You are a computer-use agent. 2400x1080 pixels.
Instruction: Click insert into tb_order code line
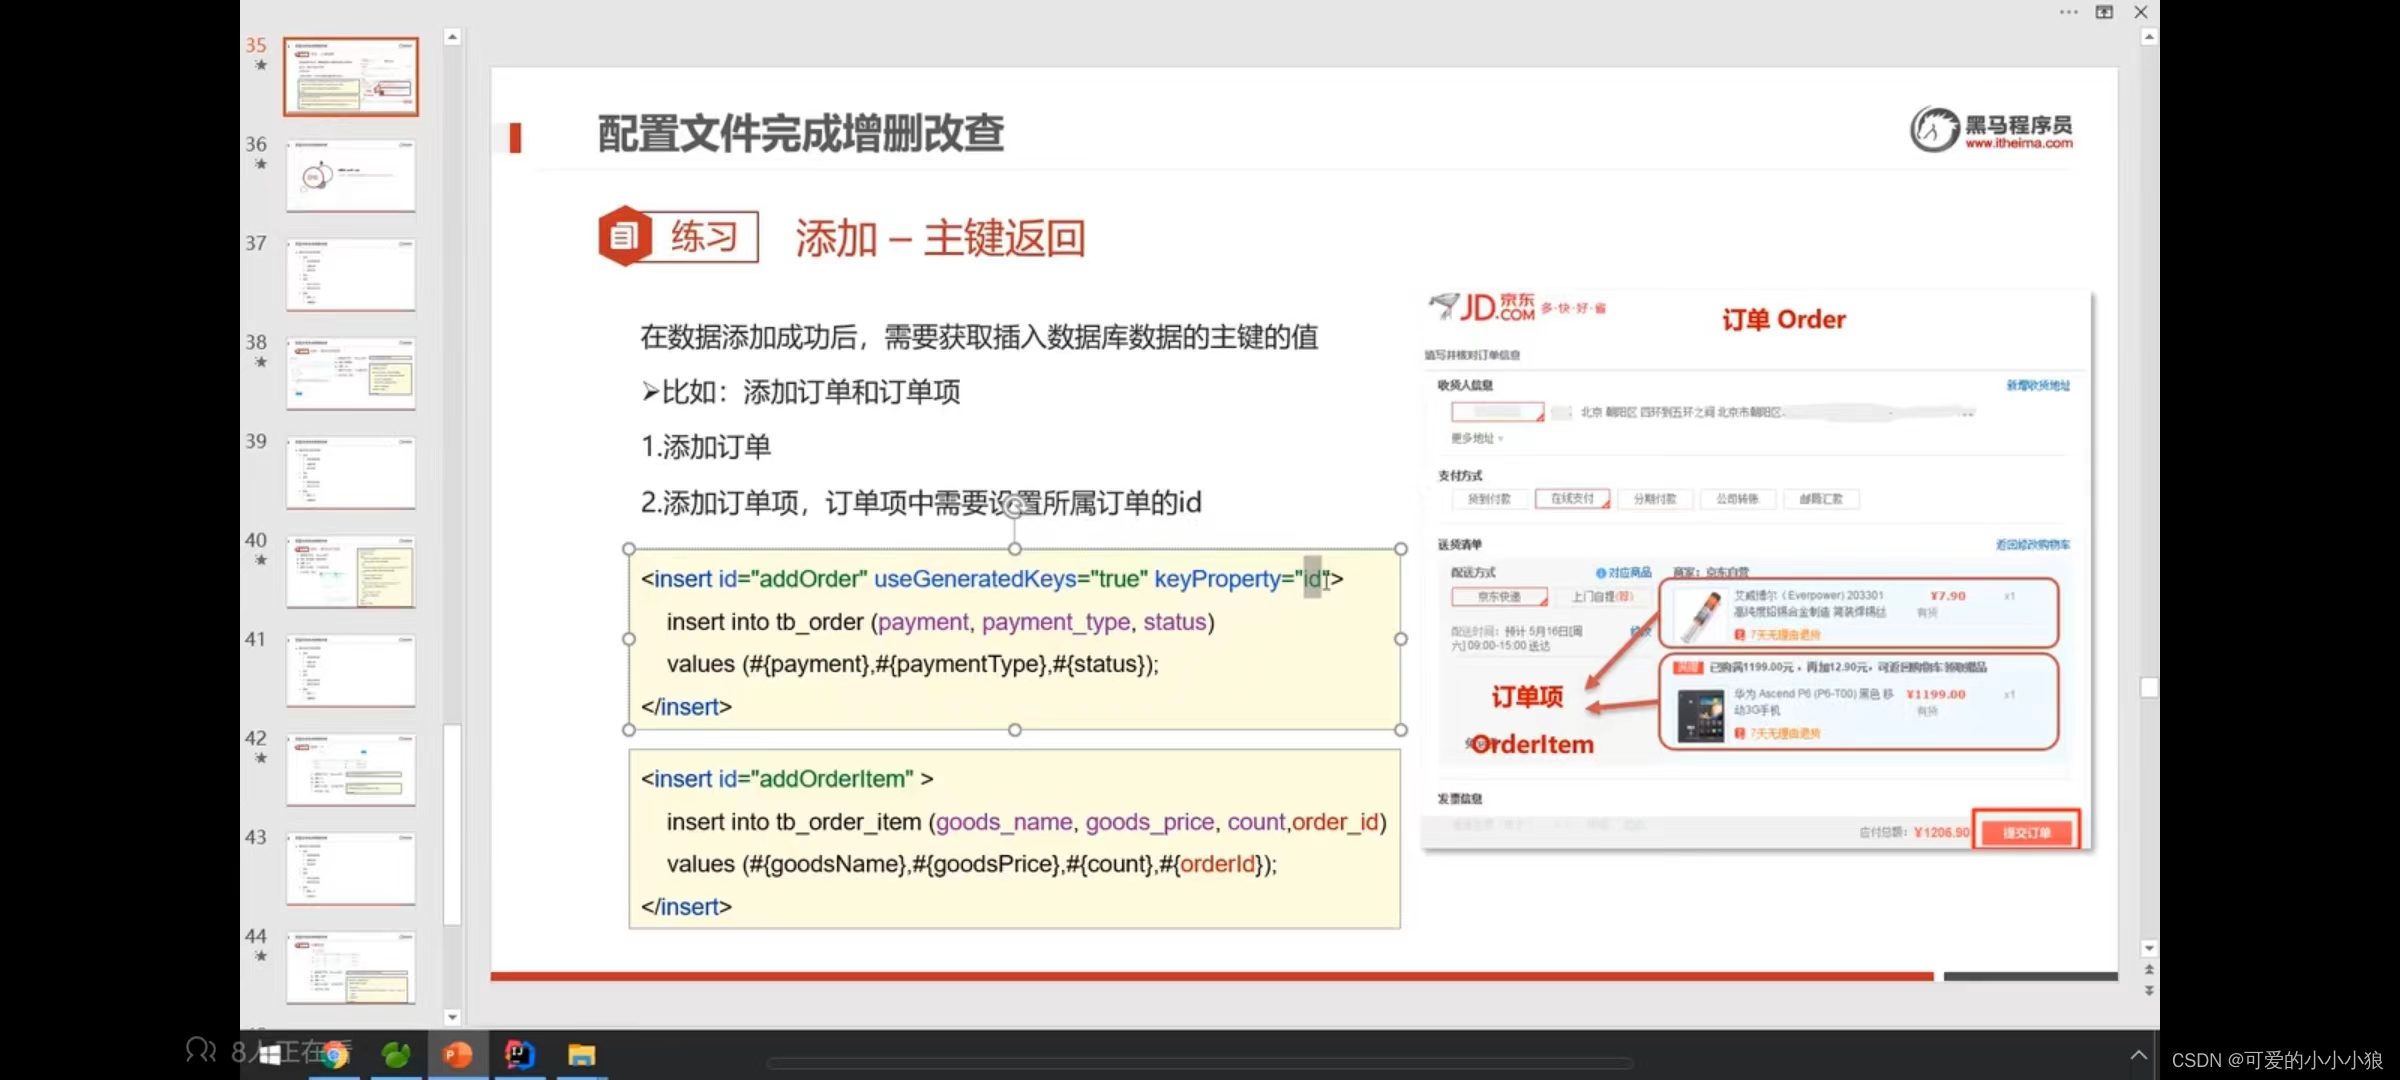pos(940,622)
